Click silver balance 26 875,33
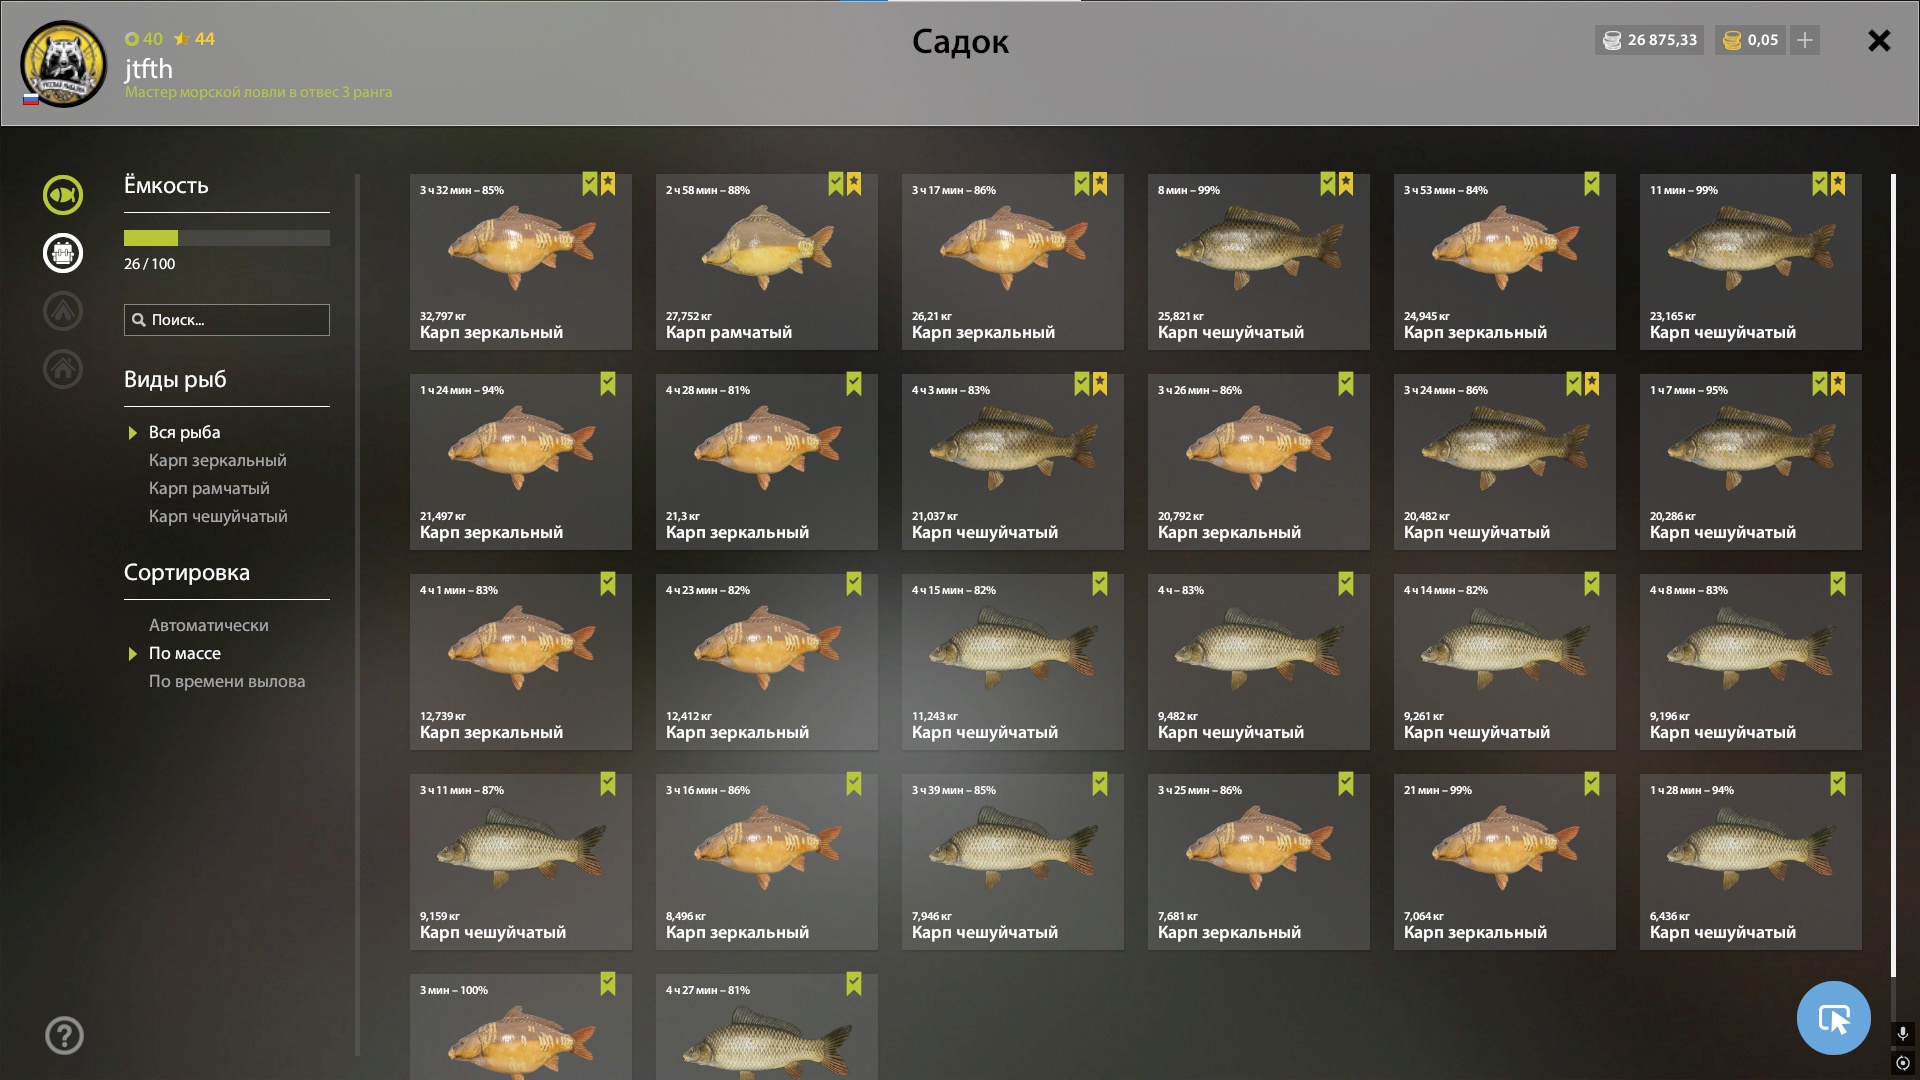The image size is (1920, 1080). (1649, 40)
